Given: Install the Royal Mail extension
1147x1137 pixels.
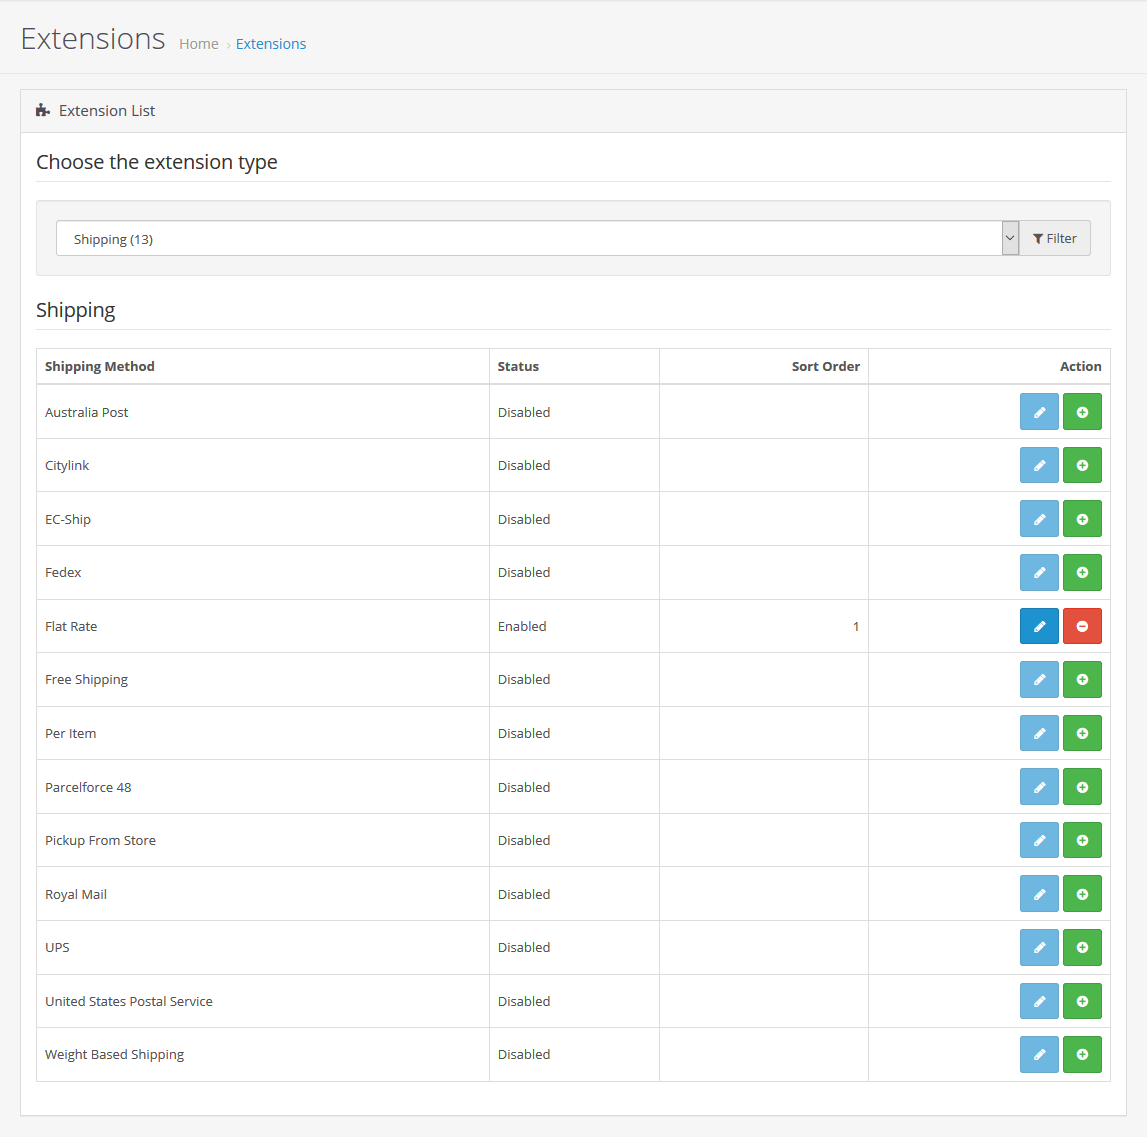Looking at the screenshot, I should (1082, 893).
